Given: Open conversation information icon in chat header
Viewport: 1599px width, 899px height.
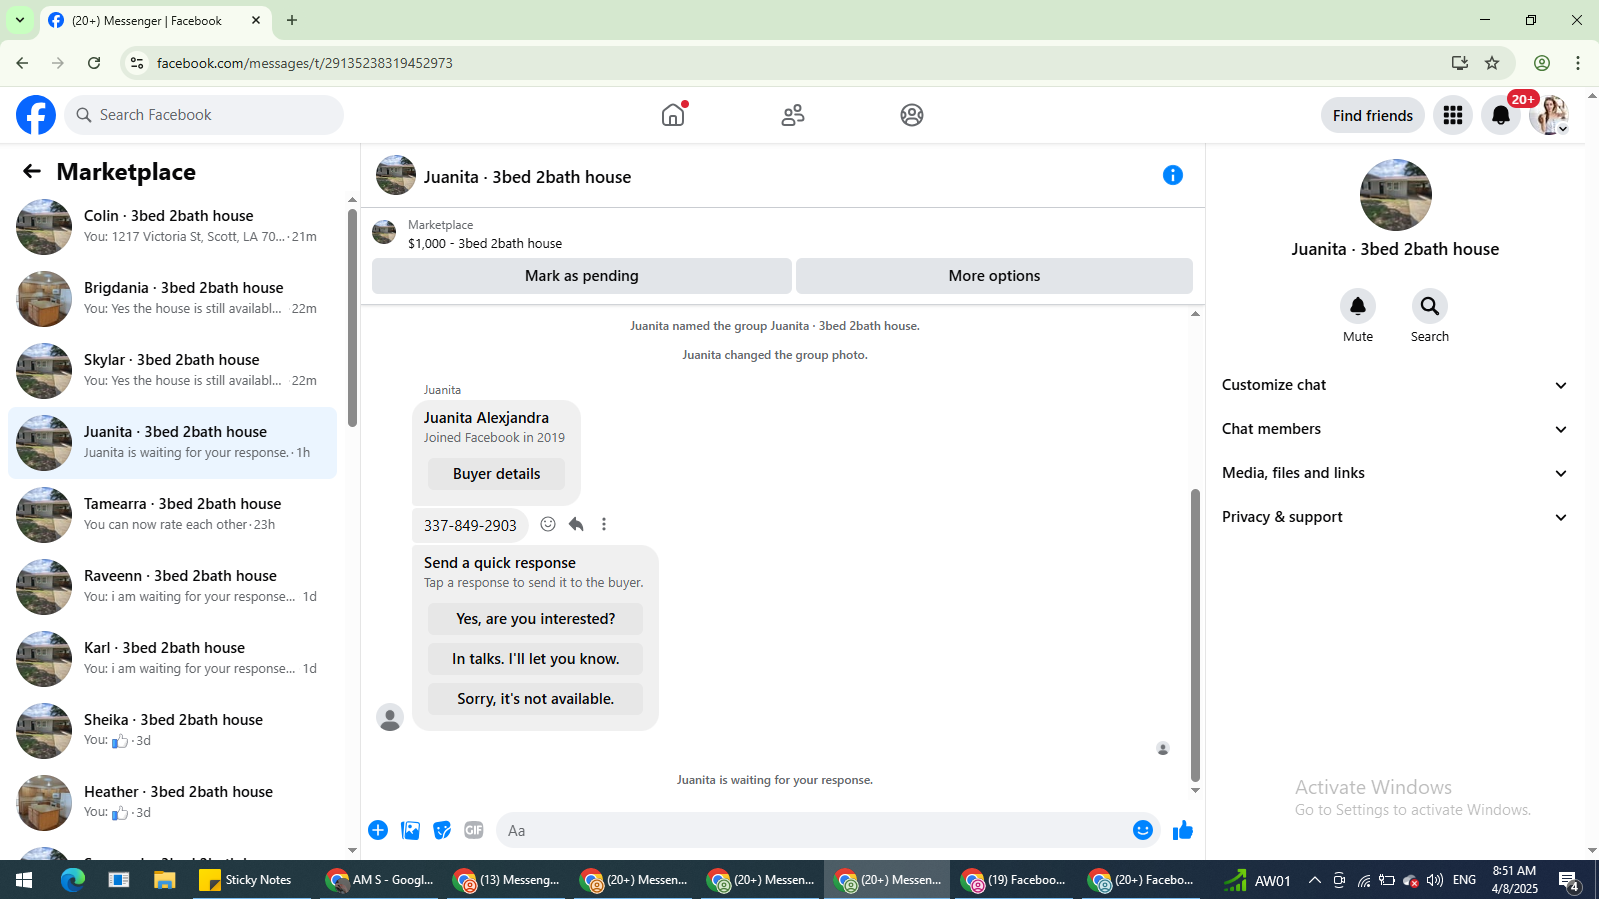Looking at the screenshot, I should point(1173,175).
